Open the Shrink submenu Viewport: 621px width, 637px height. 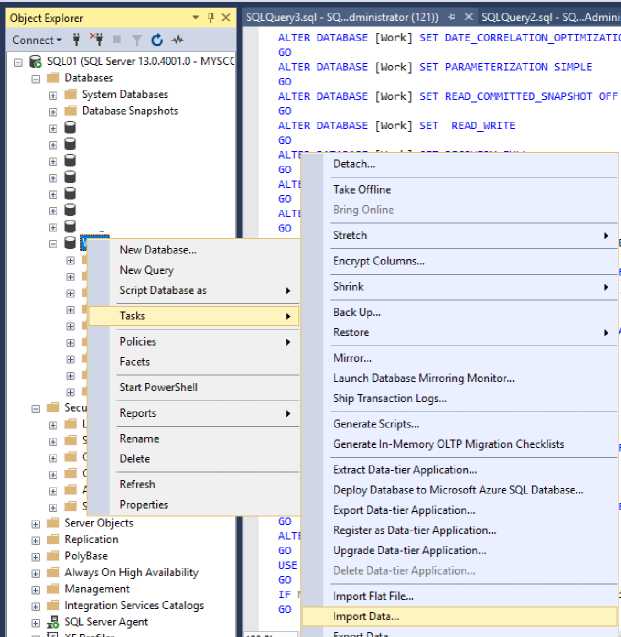coord(460,287)
